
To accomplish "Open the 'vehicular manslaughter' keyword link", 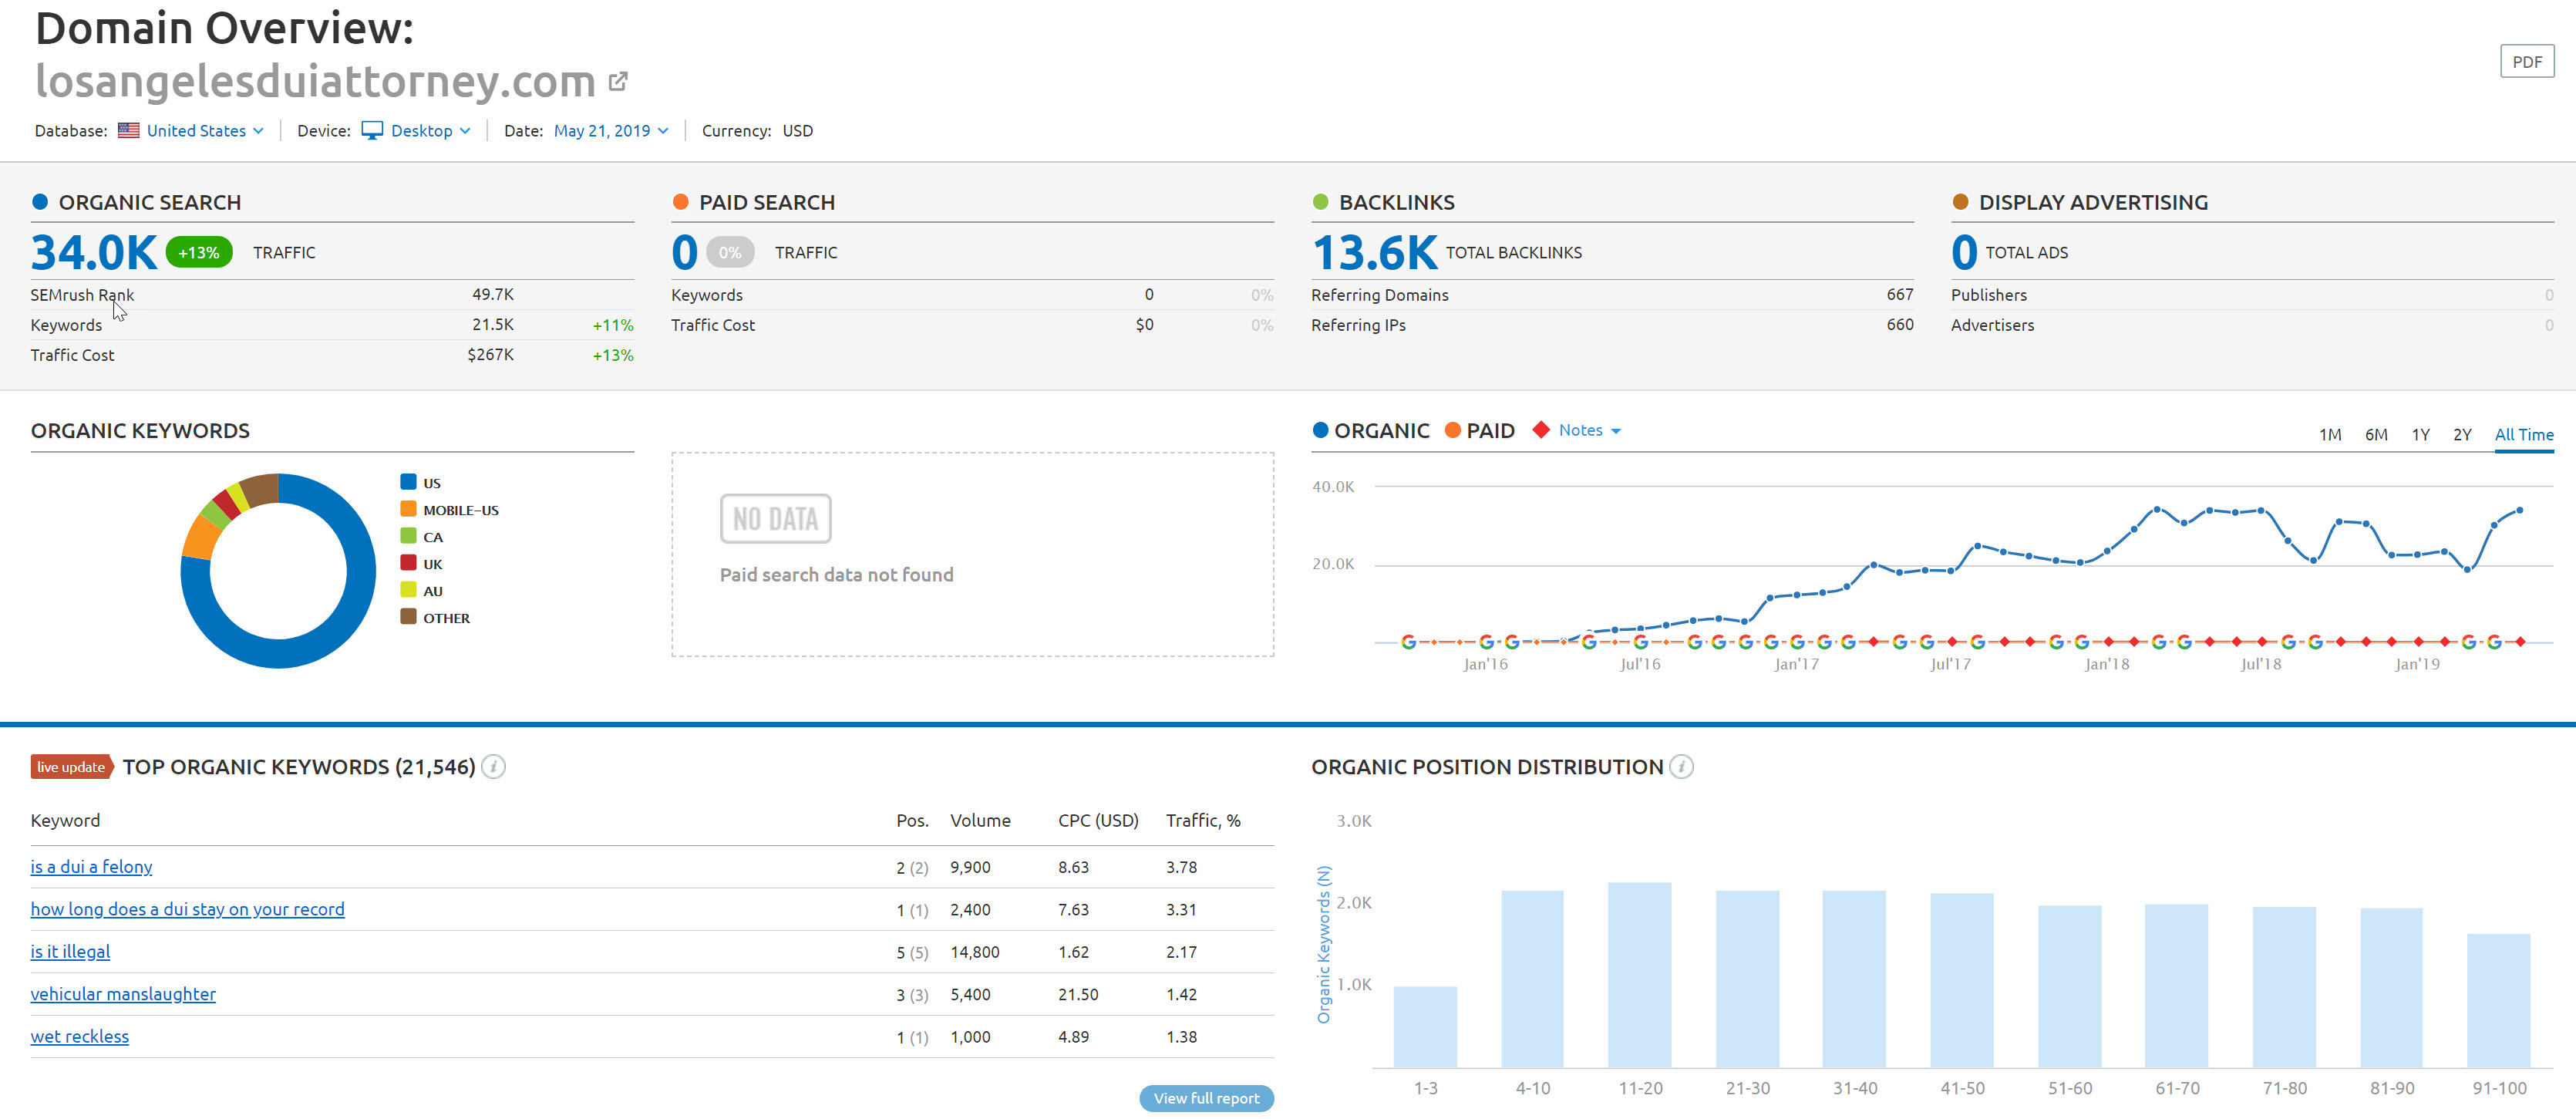I will (x=123, y=994).
